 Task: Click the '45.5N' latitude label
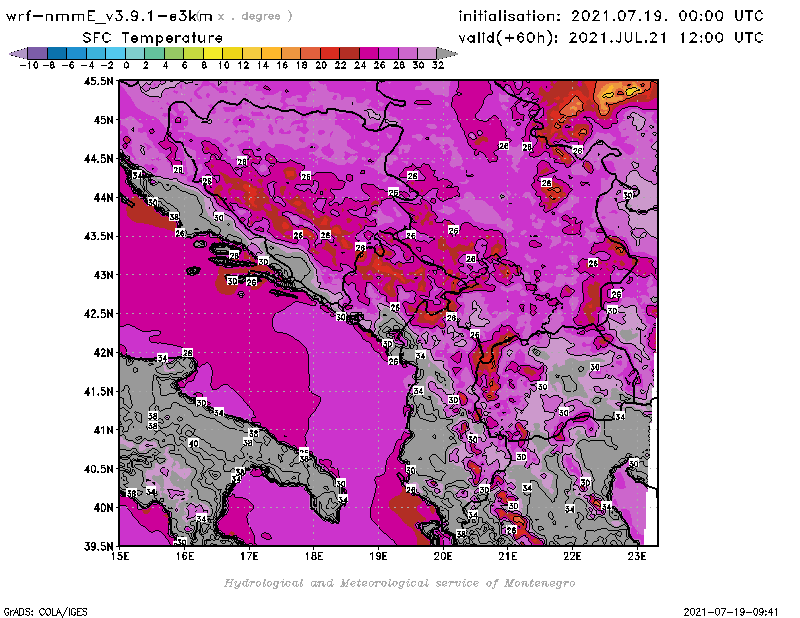click(98, 81)
